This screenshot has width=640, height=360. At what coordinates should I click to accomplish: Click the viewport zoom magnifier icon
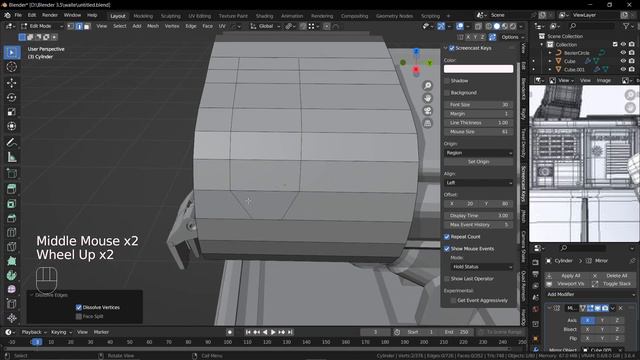(x=427, y=85)
